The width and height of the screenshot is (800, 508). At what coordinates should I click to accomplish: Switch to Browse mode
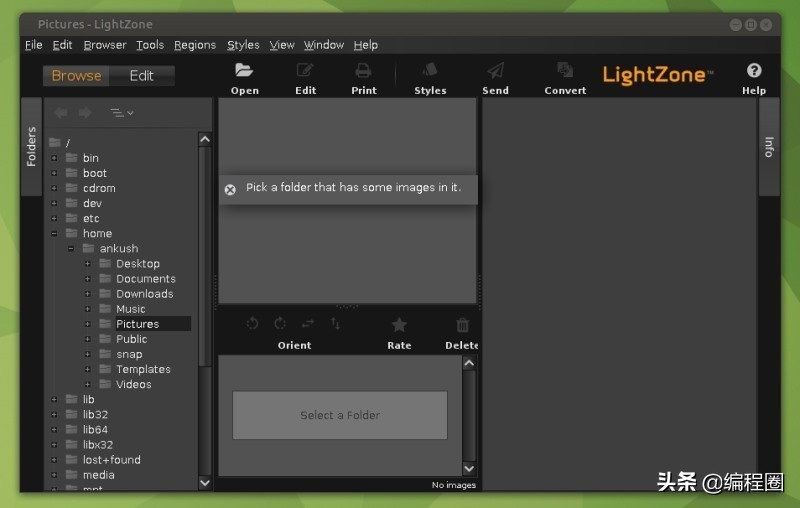coord(77,75)
